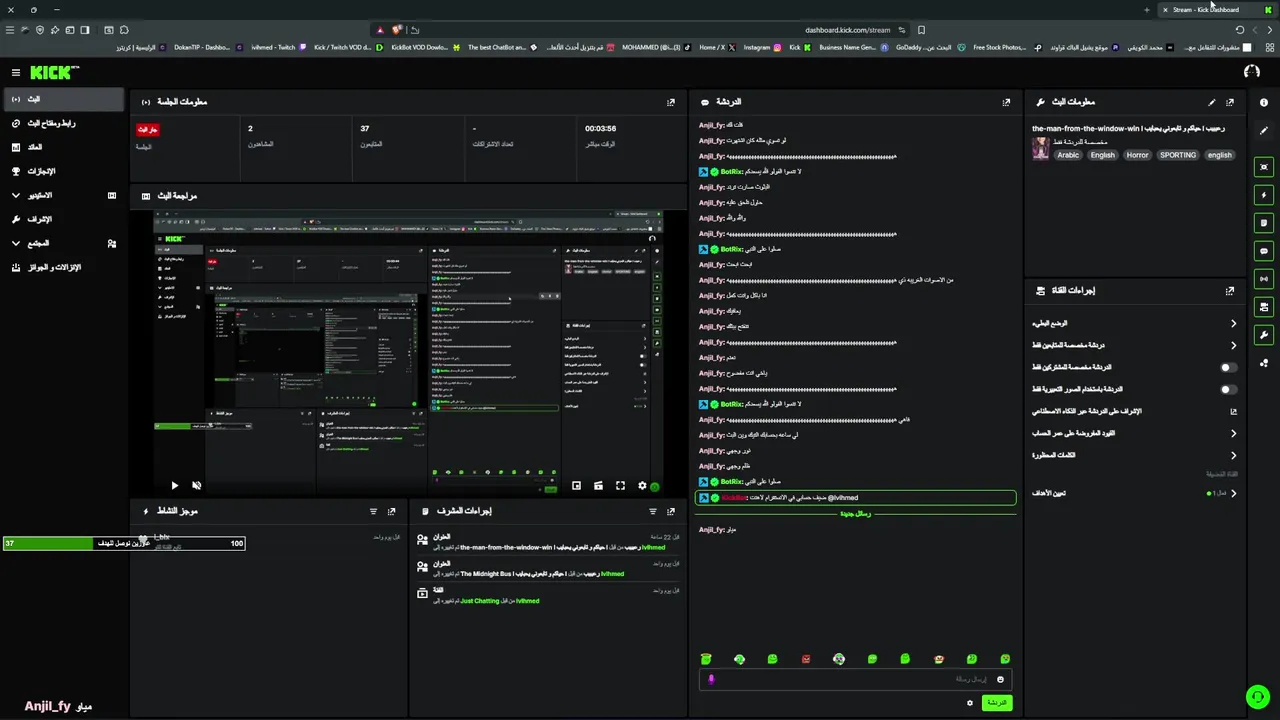Filter the activity feed panel
Viewport: 1280px width, 720px height.
(374, 511)
